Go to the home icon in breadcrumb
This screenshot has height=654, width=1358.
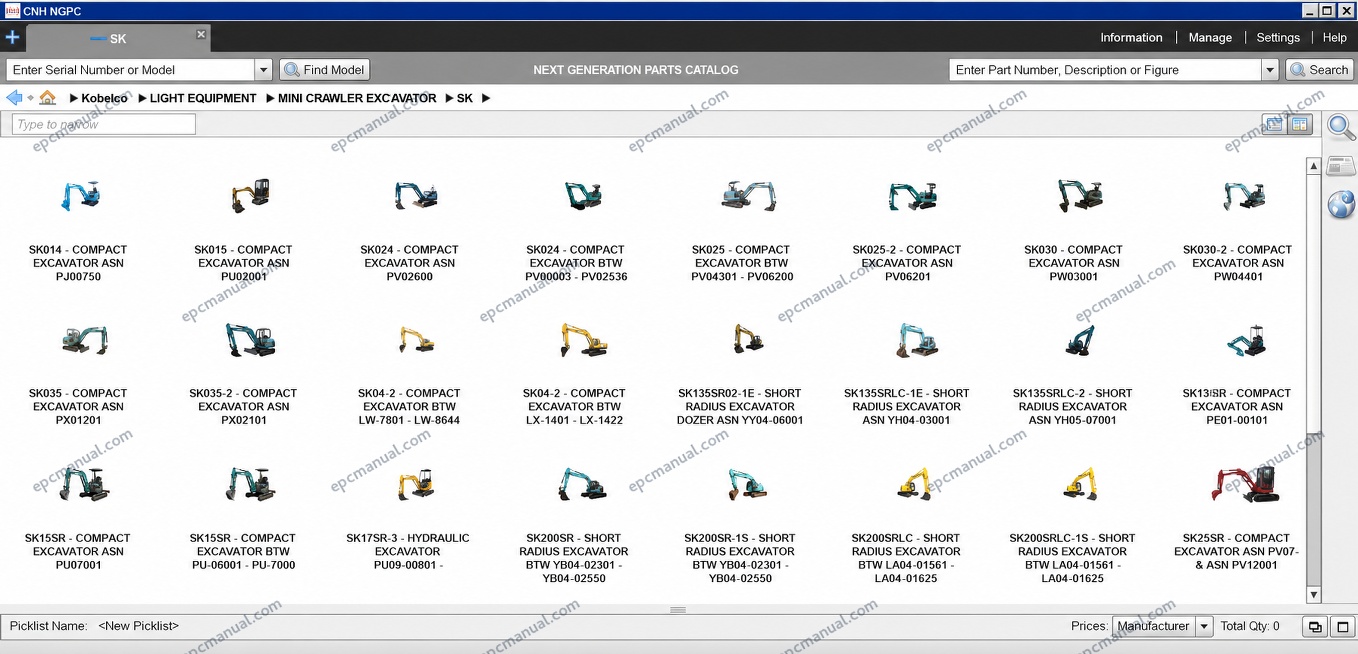47,98
